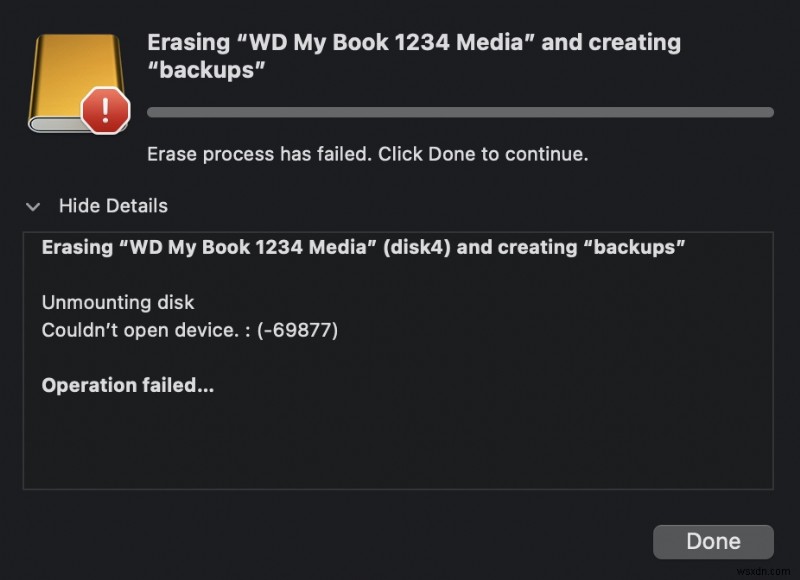This screenshot has width=800, height=580.
Task: Click inside the details log area
Action: (x=400, y=440)
